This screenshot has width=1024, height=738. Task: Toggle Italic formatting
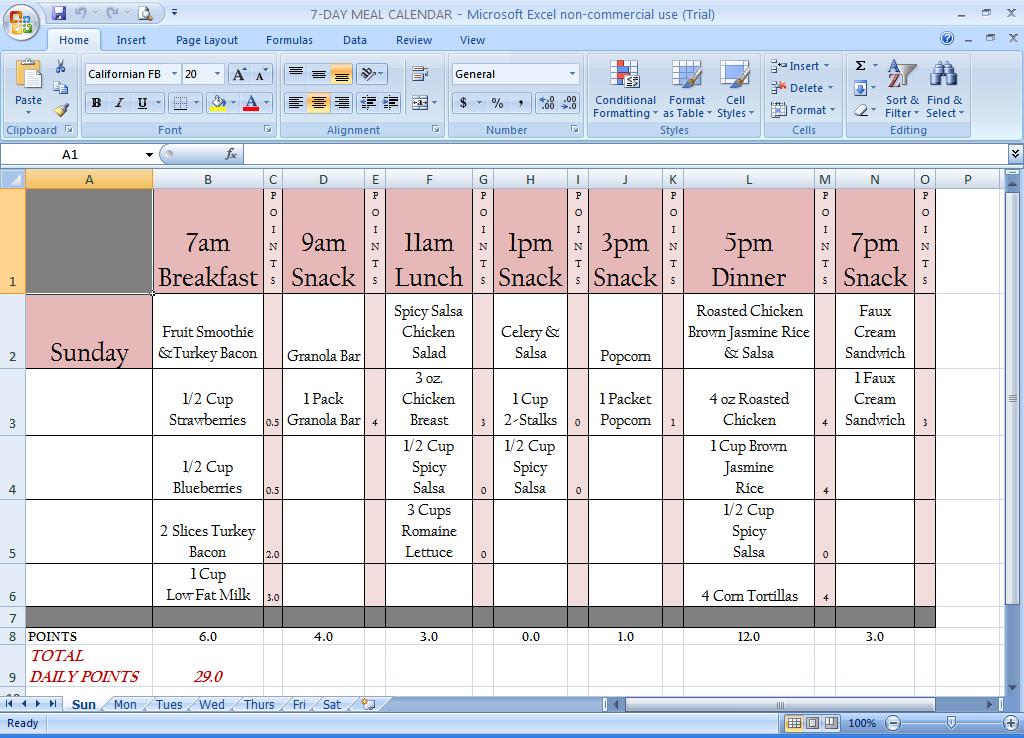tap(119, 103)
